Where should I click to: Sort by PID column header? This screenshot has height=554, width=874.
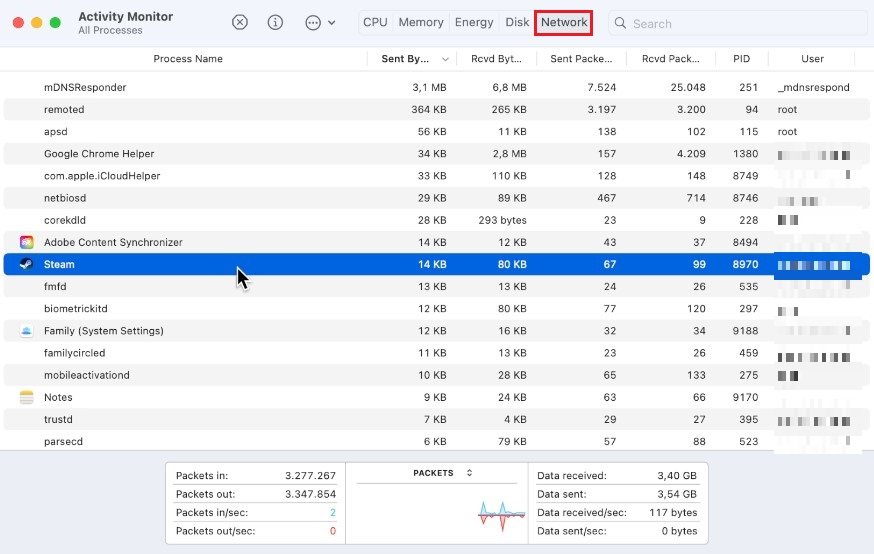741,59
